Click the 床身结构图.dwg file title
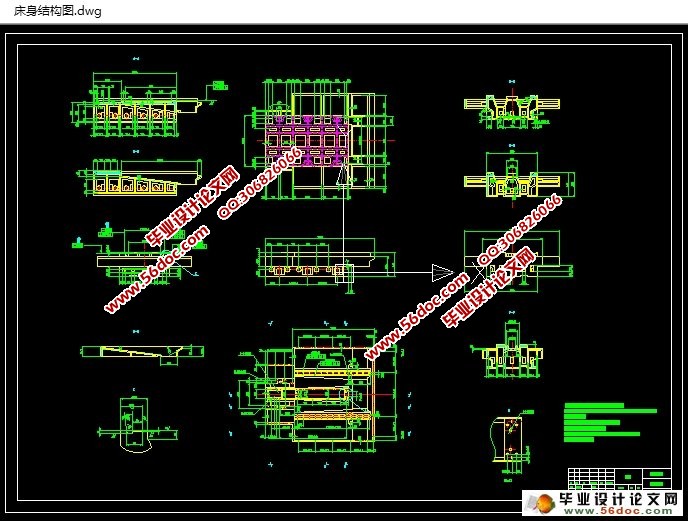 coord(52,10)
